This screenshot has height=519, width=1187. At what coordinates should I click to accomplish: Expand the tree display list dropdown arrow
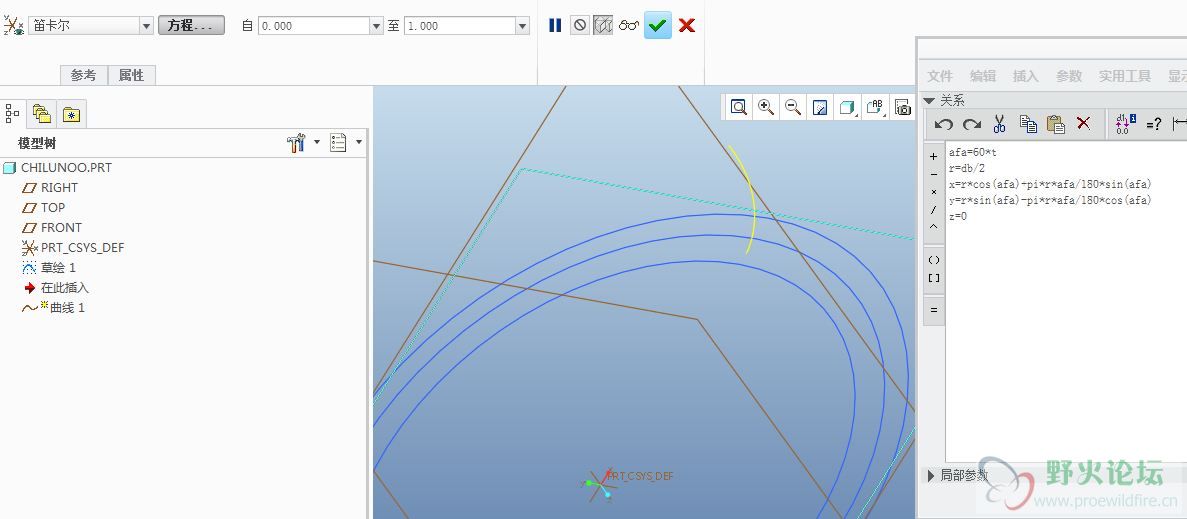coord(359,142)
